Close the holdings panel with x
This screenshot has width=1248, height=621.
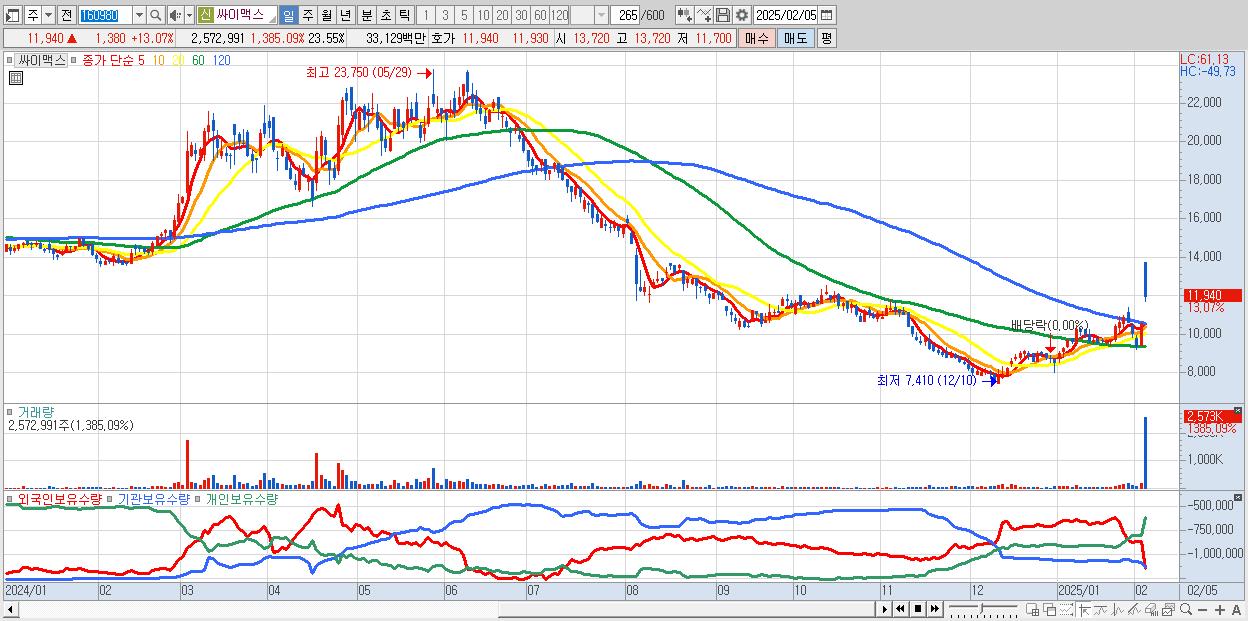pyautogui.click(x=1239, y=497)
